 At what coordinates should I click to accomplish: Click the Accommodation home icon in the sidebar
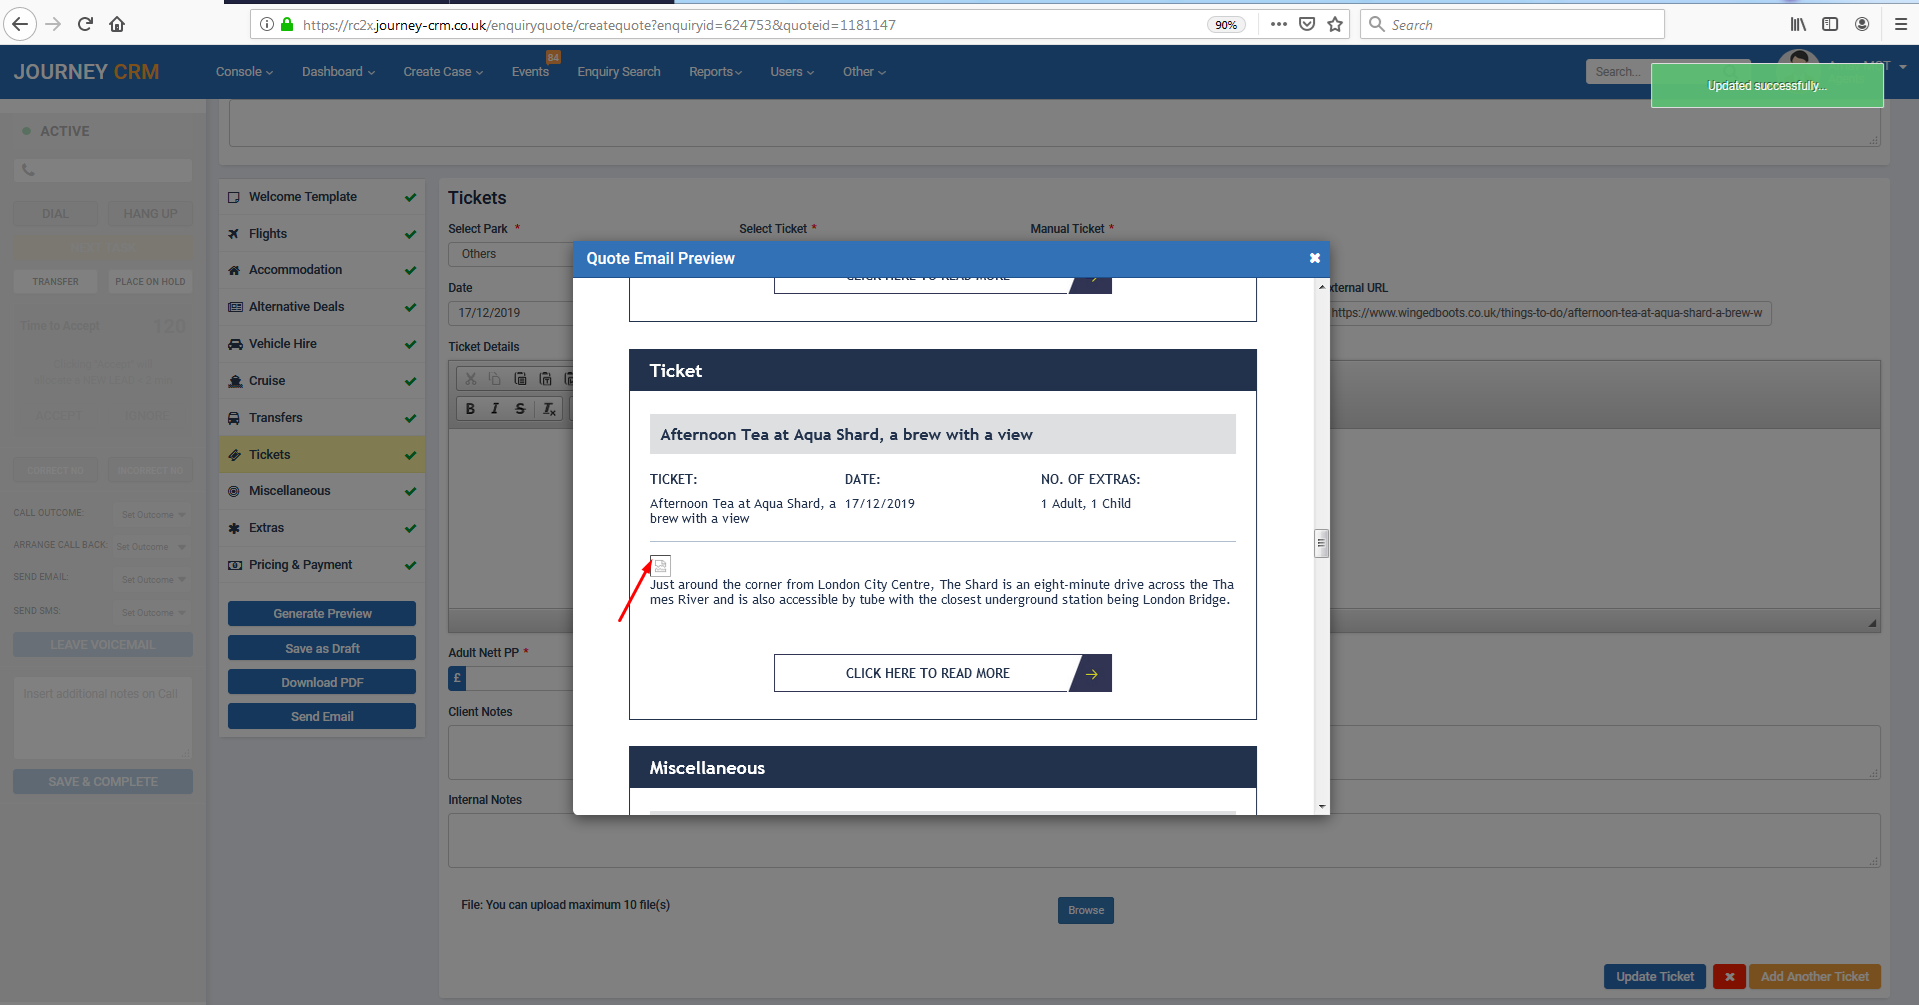234,270
